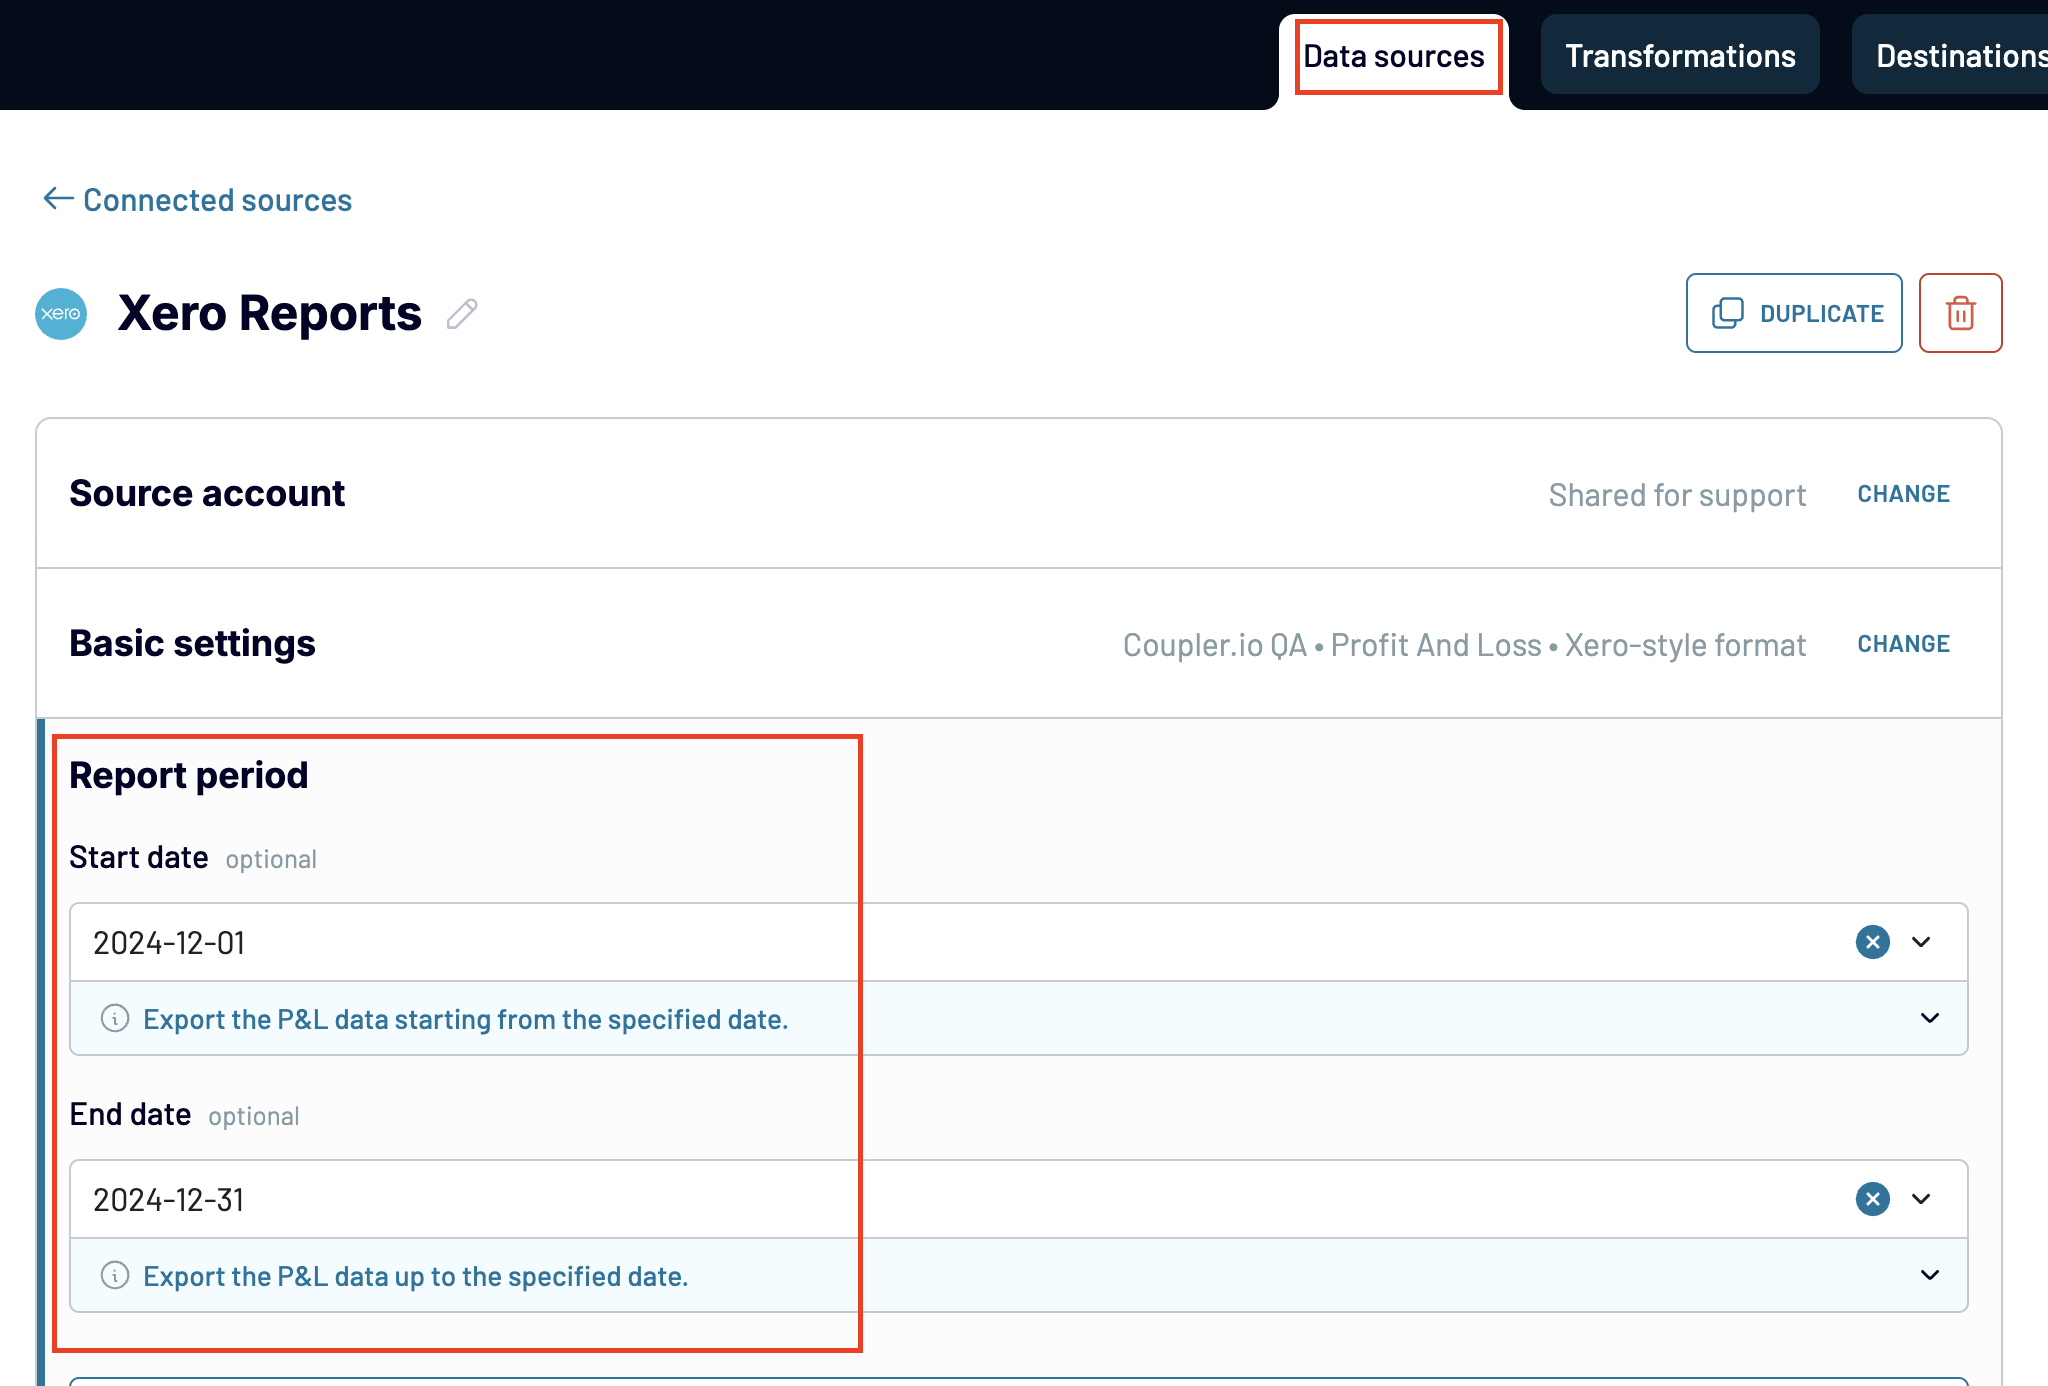The height and width of the screenshot is (1386, 2048).
Task: Edit the Xero Reports name with pencil icon
Action: click(462, 314)
